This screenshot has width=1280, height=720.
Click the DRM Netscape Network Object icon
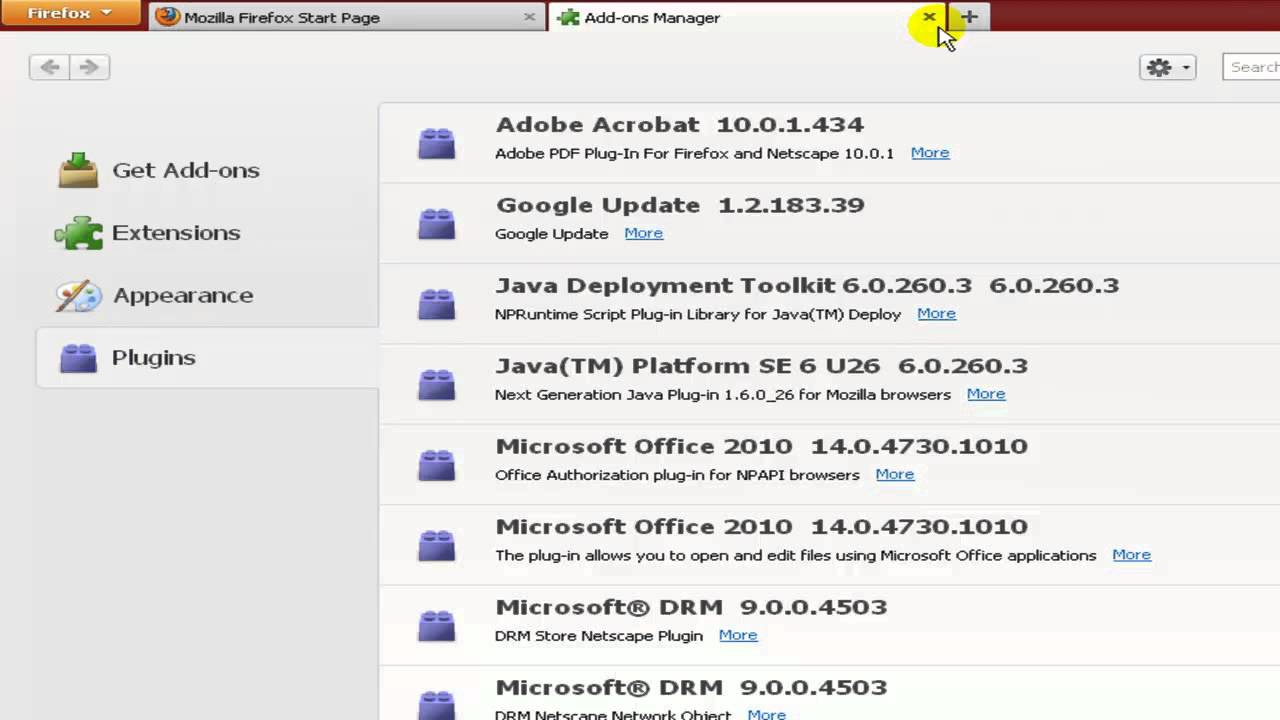click(x=436, y=704)
